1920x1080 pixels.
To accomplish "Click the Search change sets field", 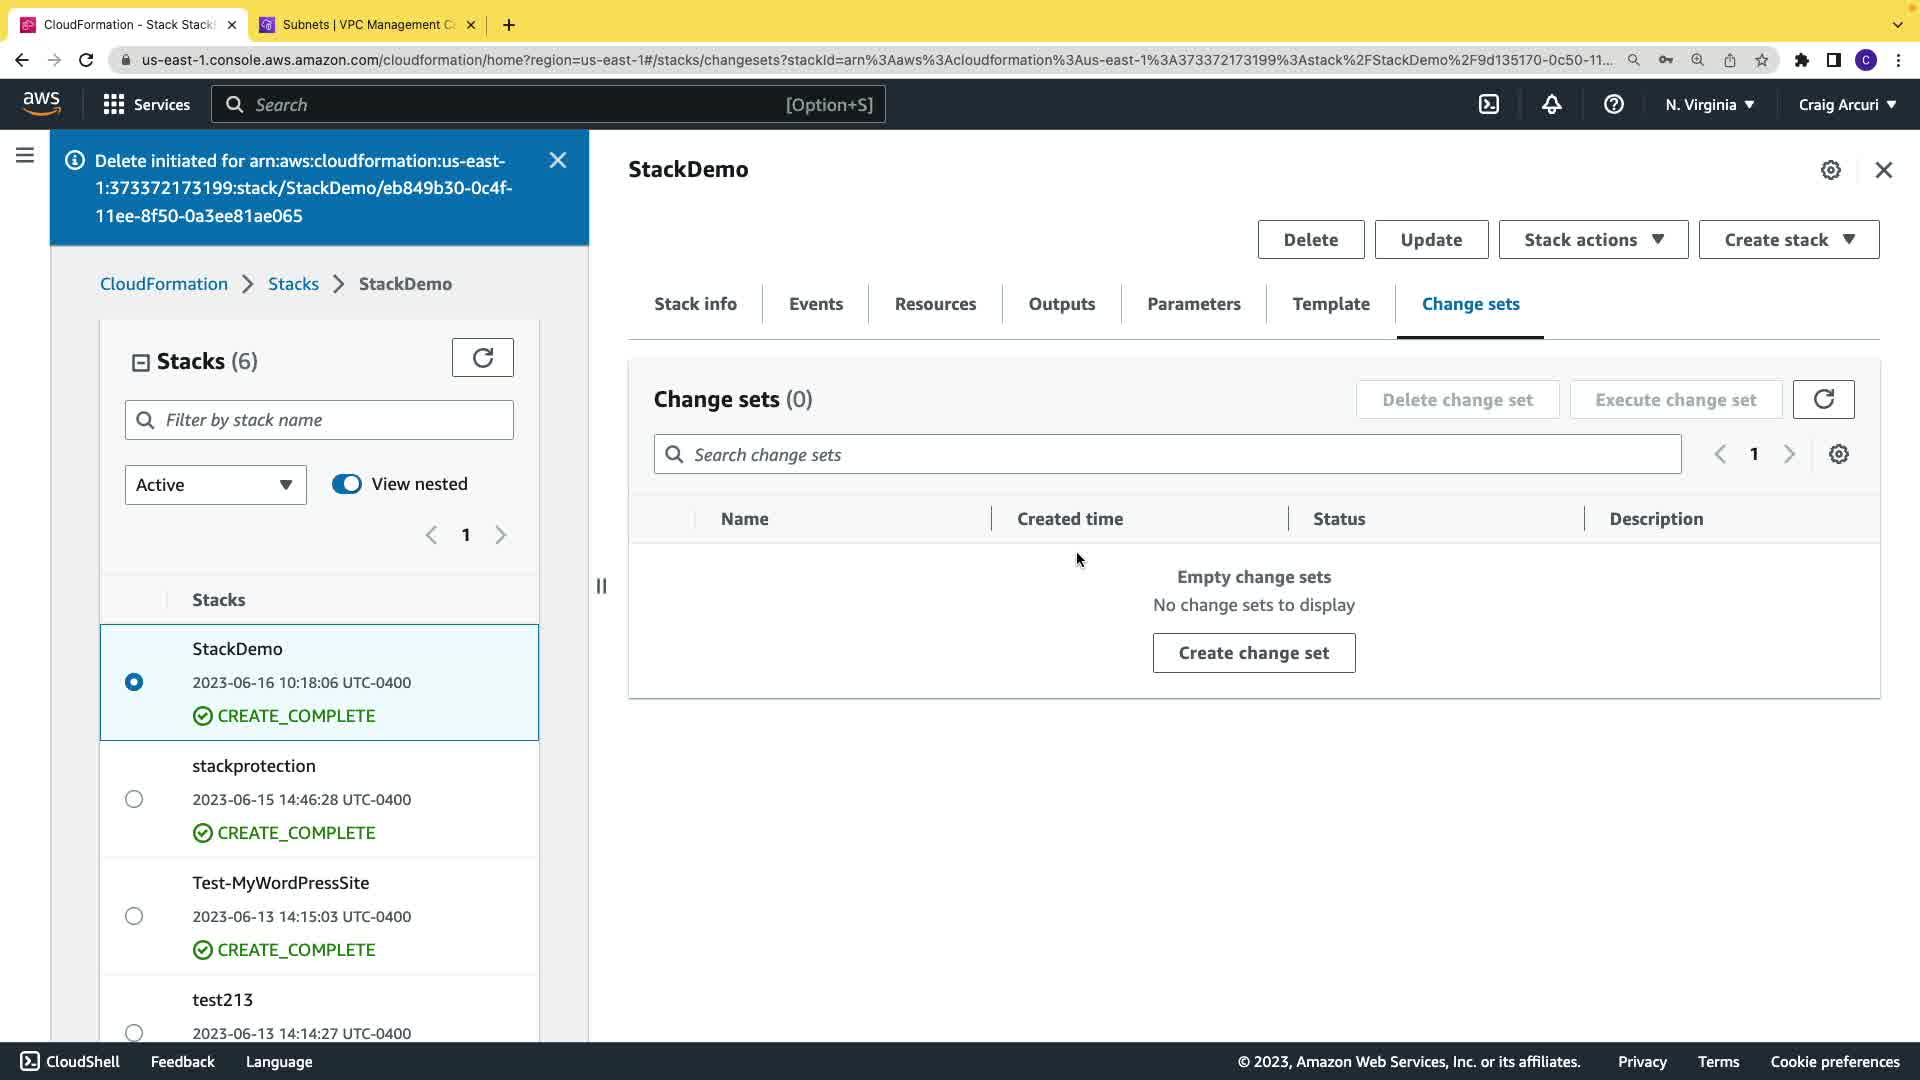I will point(1167,455).
